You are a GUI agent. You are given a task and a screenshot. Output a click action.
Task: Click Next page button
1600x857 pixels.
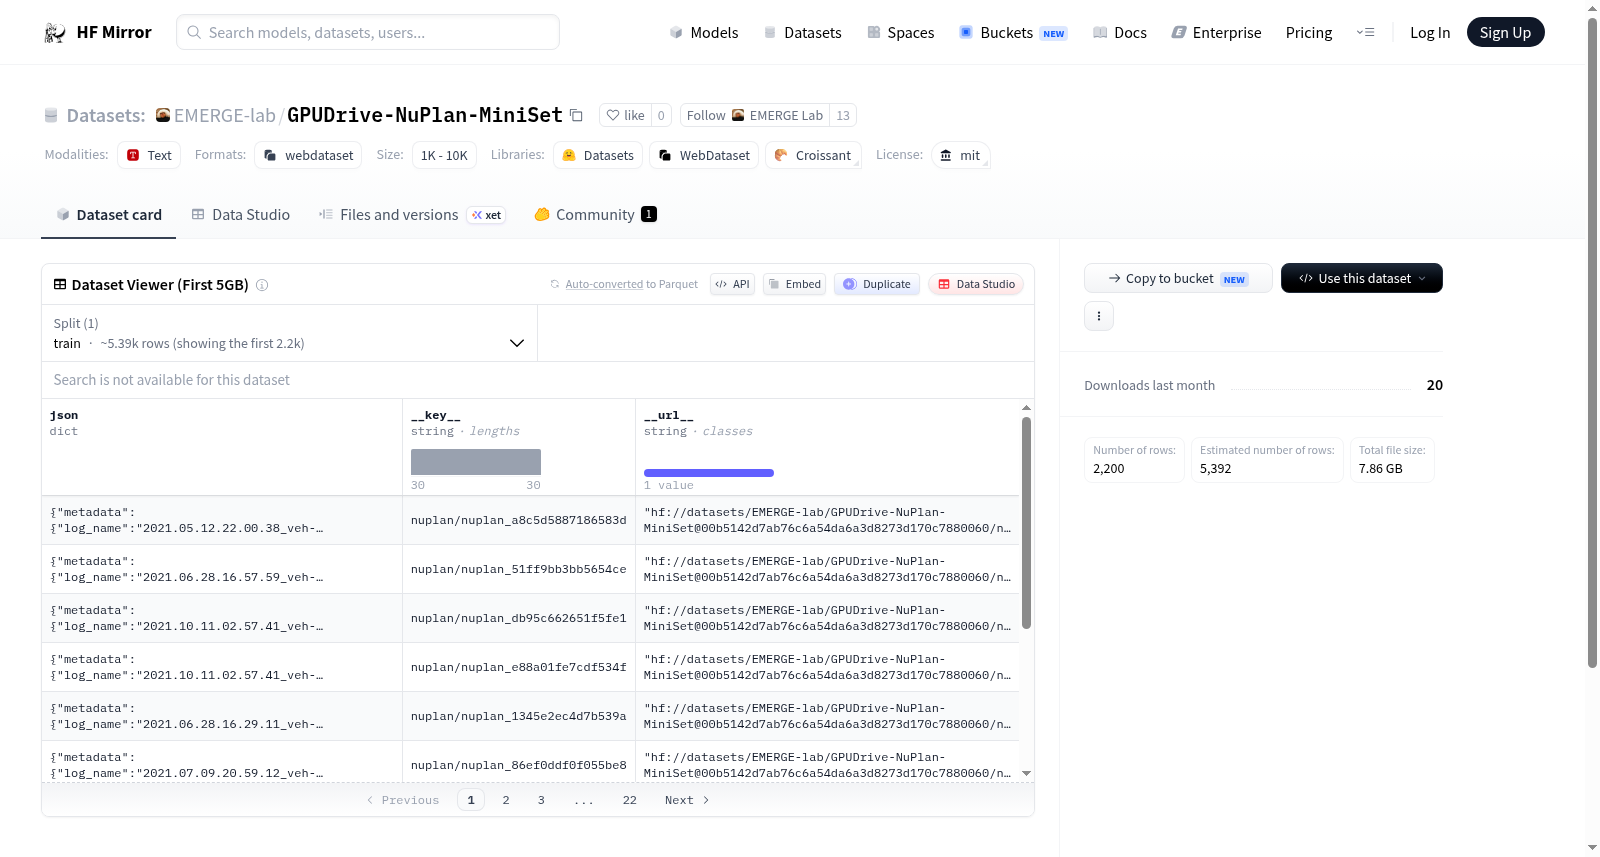pyautogui.click(x=687, y=800)
